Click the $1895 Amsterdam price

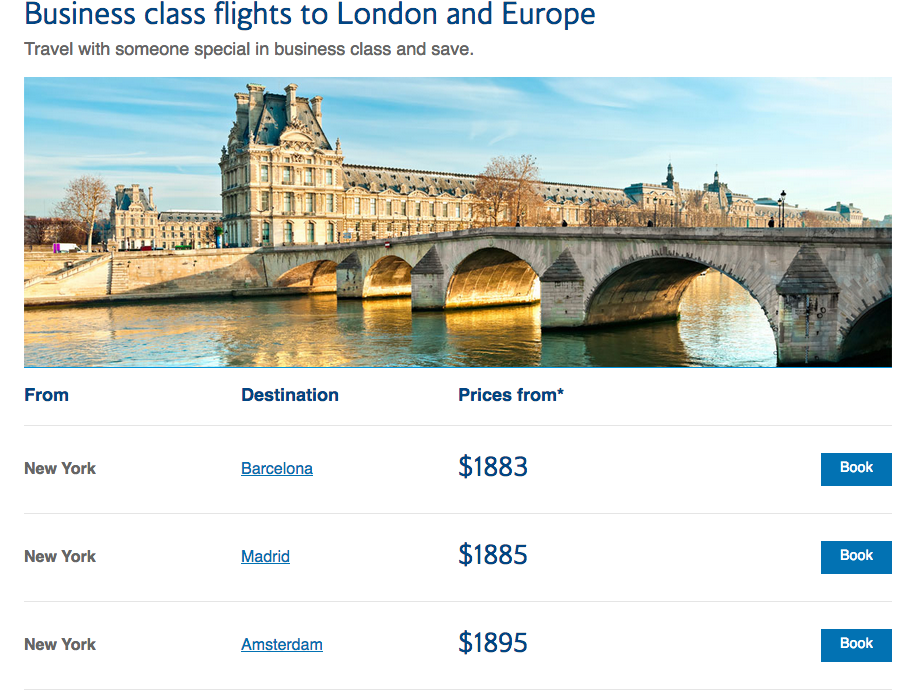(x=492, y=643)
